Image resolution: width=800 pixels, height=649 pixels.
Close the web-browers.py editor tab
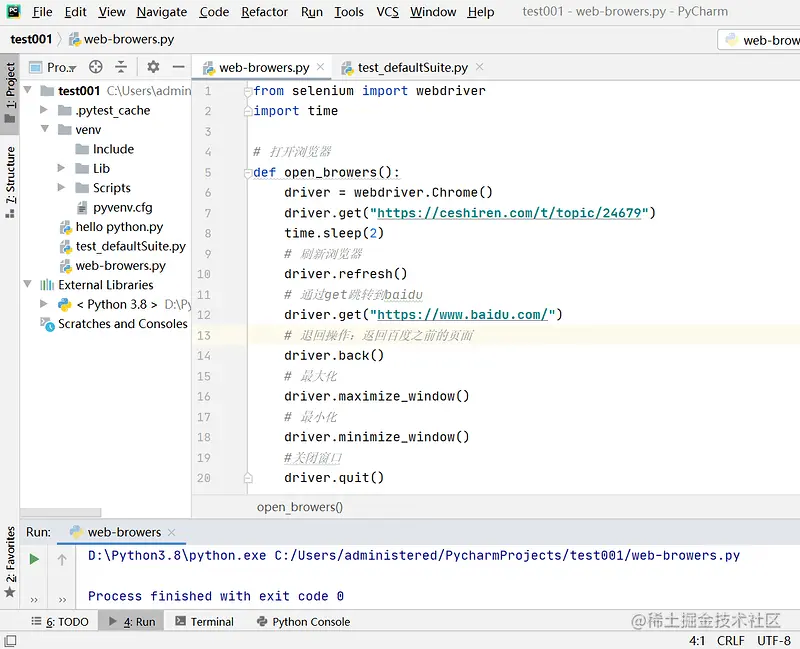coord(320,67)
